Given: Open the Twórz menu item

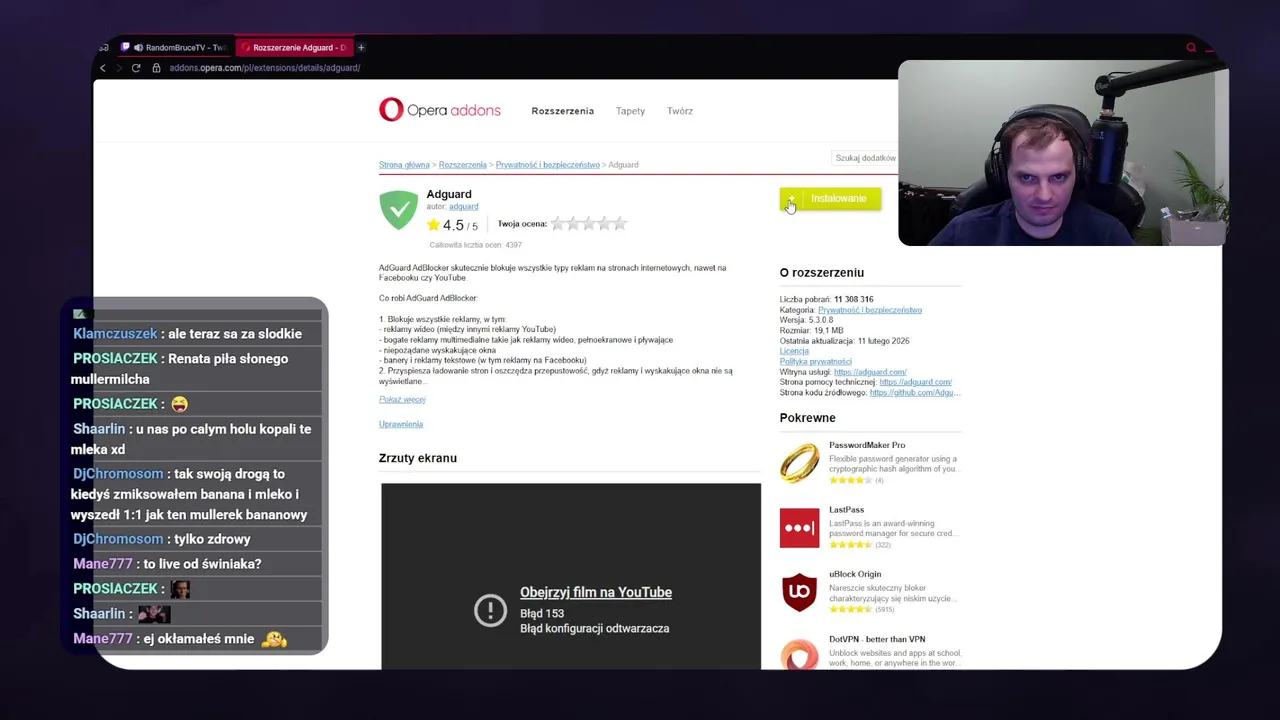Looking at the screenshot, I should coord(680,111).
